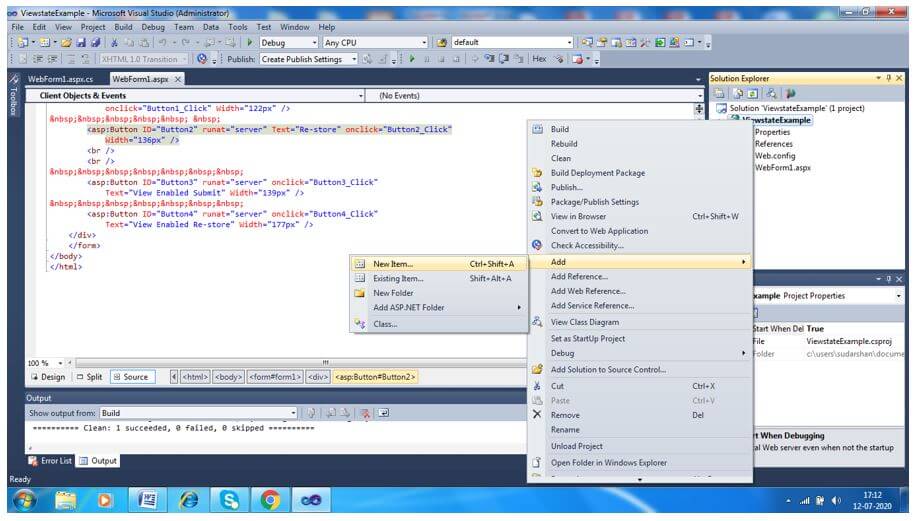Expand the Show output from Build dropdown

click(293, 413)
